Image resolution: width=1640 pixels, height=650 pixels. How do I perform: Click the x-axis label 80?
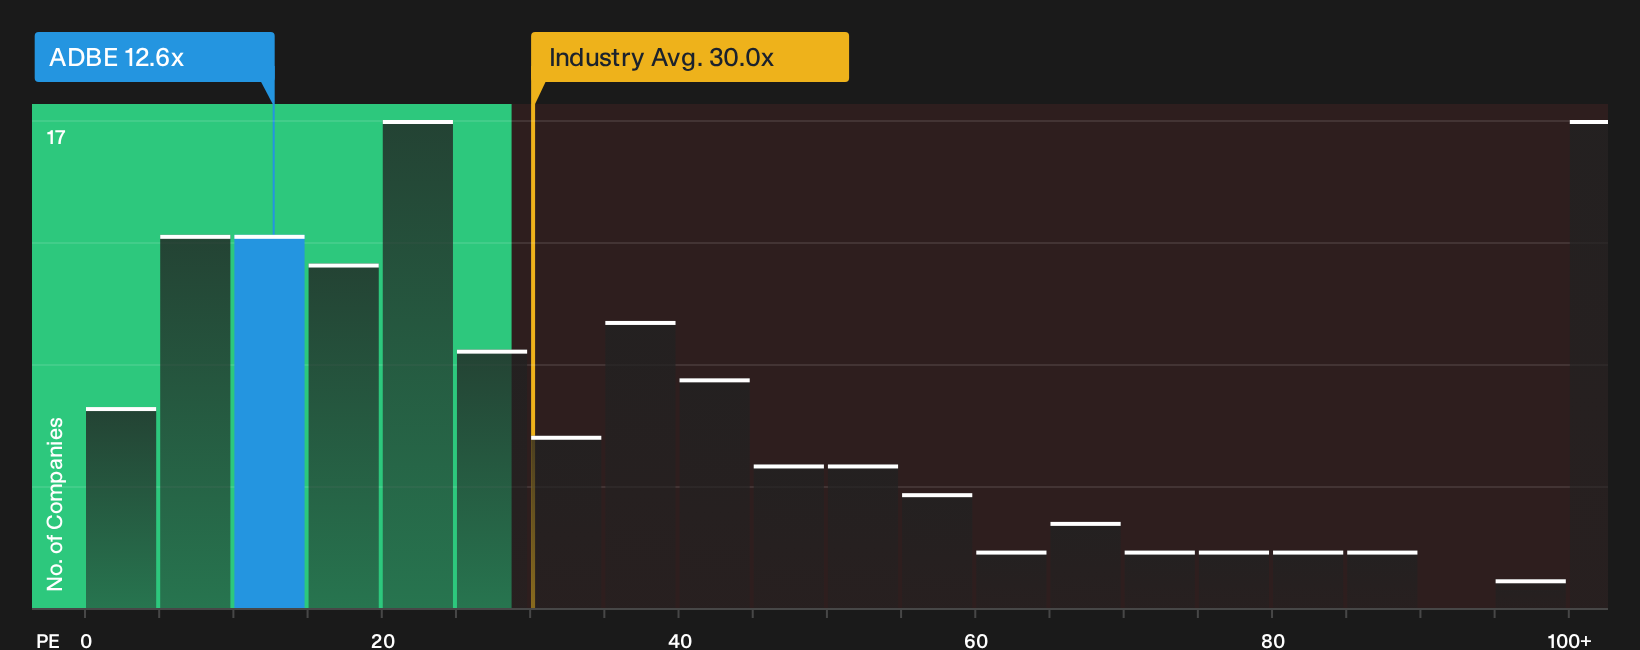(x=1272, y=640)
